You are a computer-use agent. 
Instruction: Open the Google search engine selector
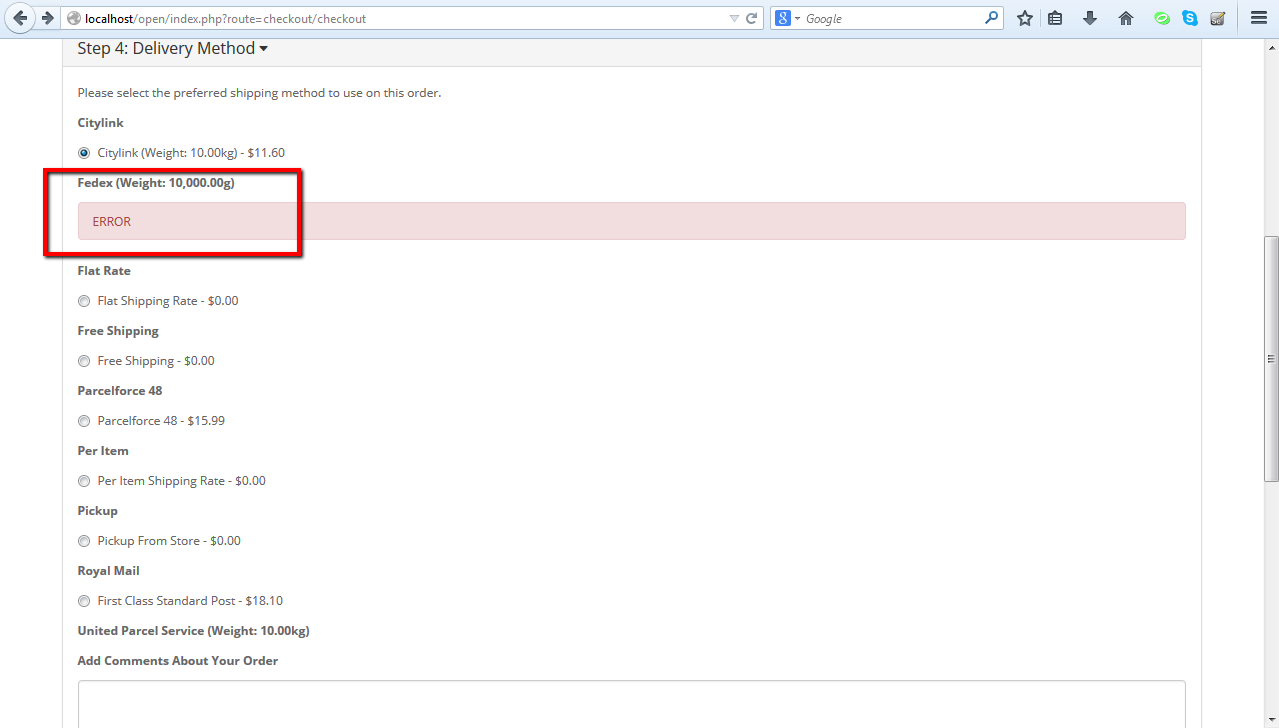[787, 18]
